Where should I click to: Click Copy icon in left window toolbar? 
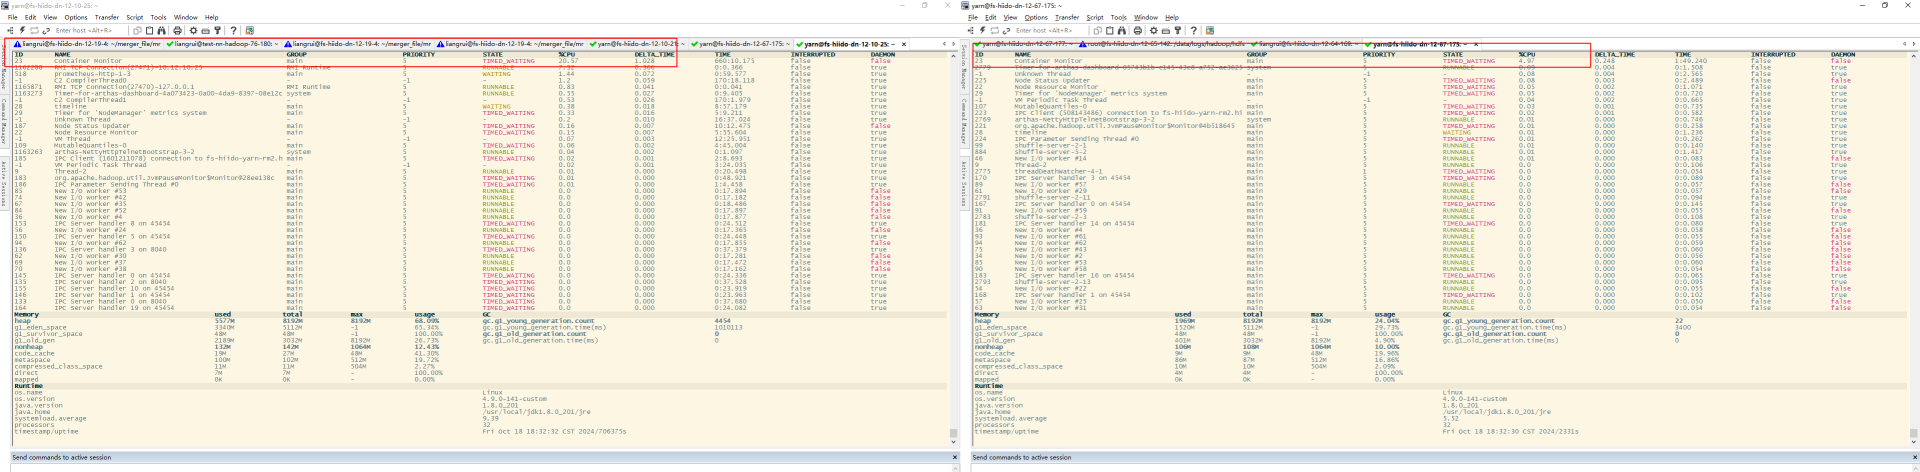click(137, 30)
